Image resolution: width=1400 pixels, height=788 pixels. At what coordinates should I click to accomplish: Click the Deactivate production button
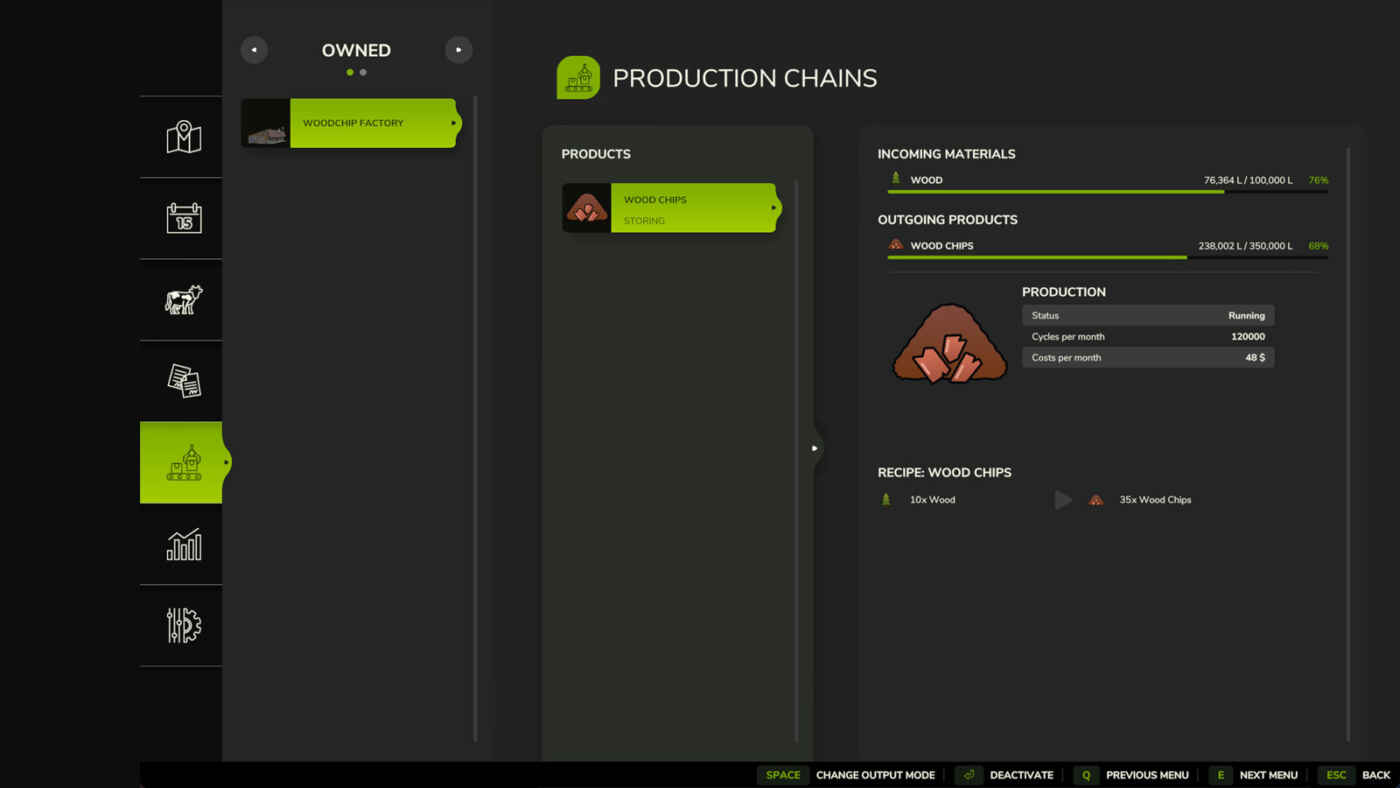click(x=1005, y=775)
